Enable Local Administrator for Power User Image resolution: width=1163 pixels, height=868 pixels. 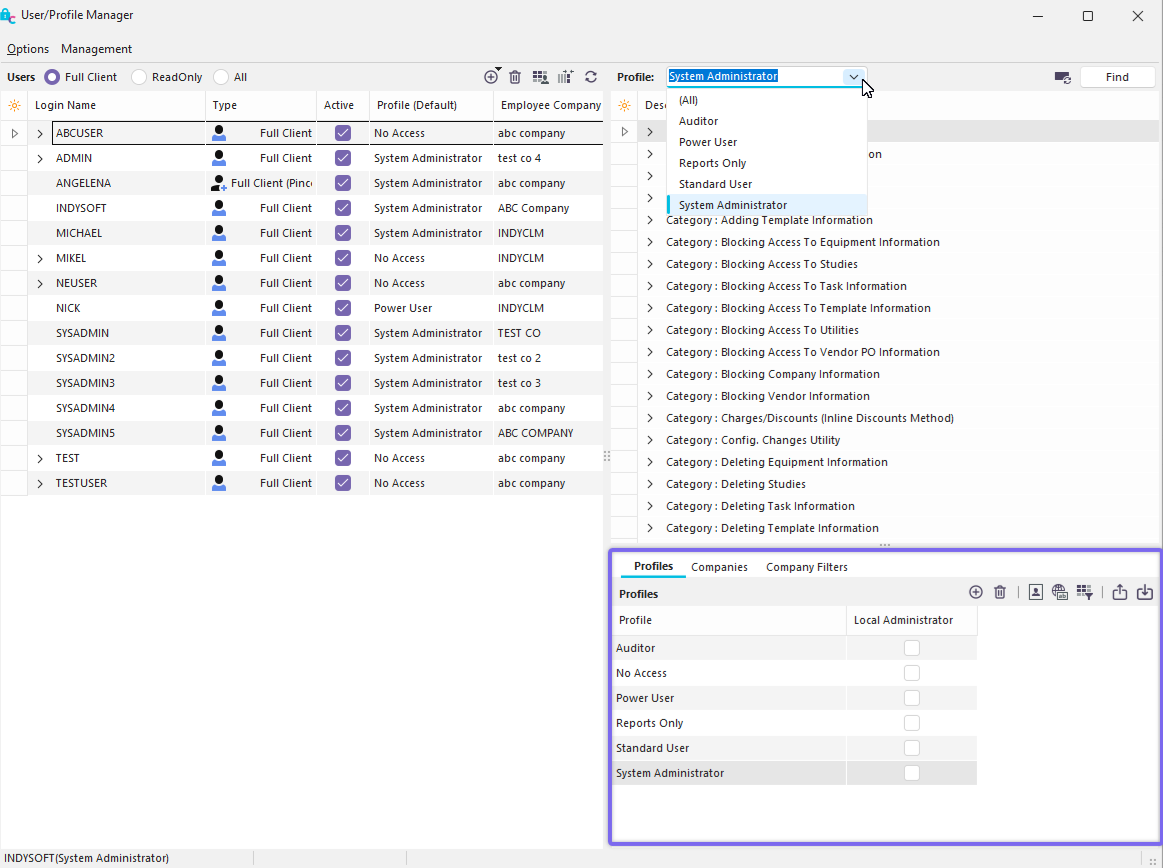pos(911,698)
